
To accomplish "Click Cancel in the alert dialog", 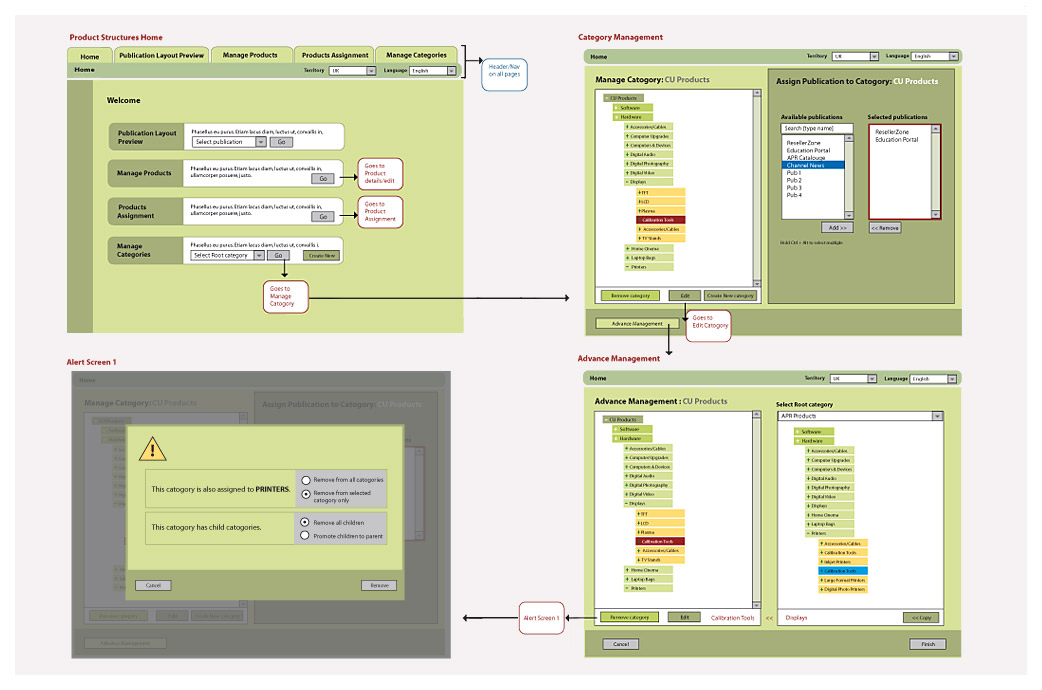I will pos(153,586).
